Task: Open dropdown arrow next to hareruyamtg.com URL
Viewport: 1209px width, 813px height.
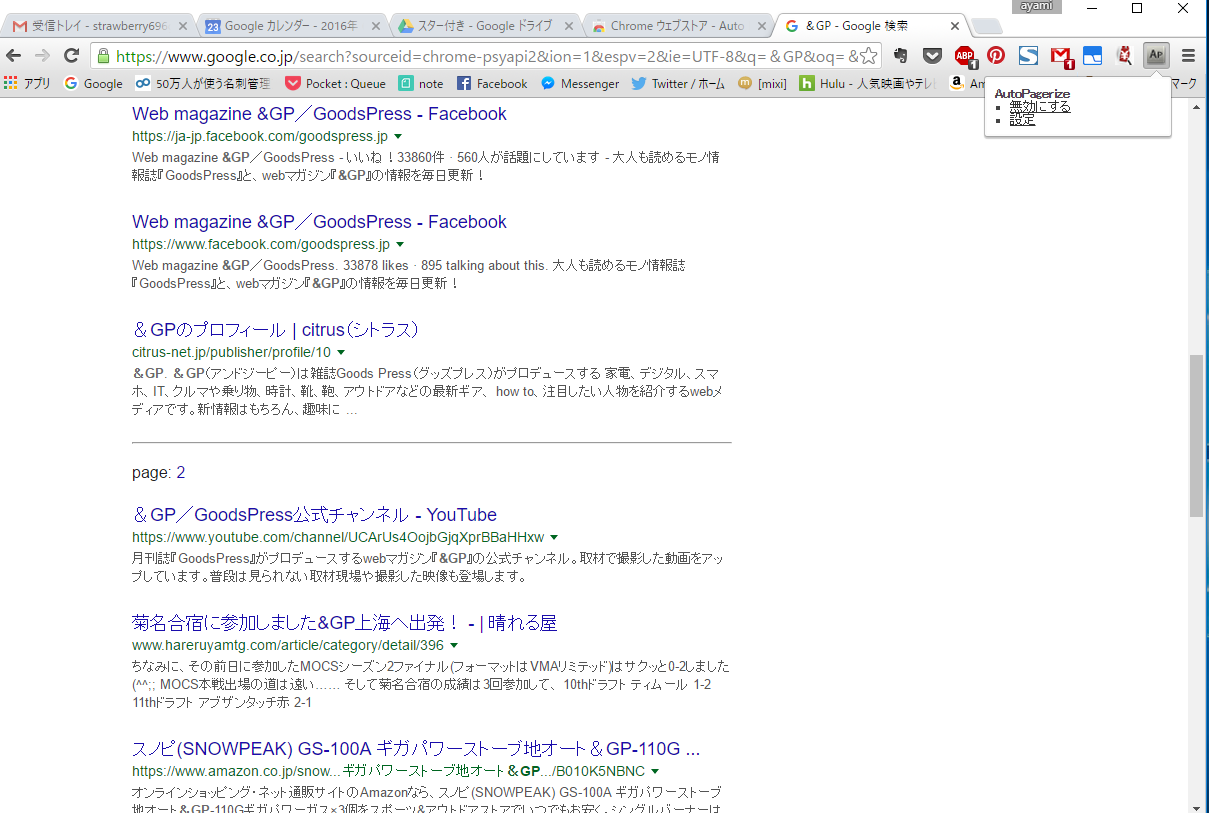Action: click(x=454, y=646)
